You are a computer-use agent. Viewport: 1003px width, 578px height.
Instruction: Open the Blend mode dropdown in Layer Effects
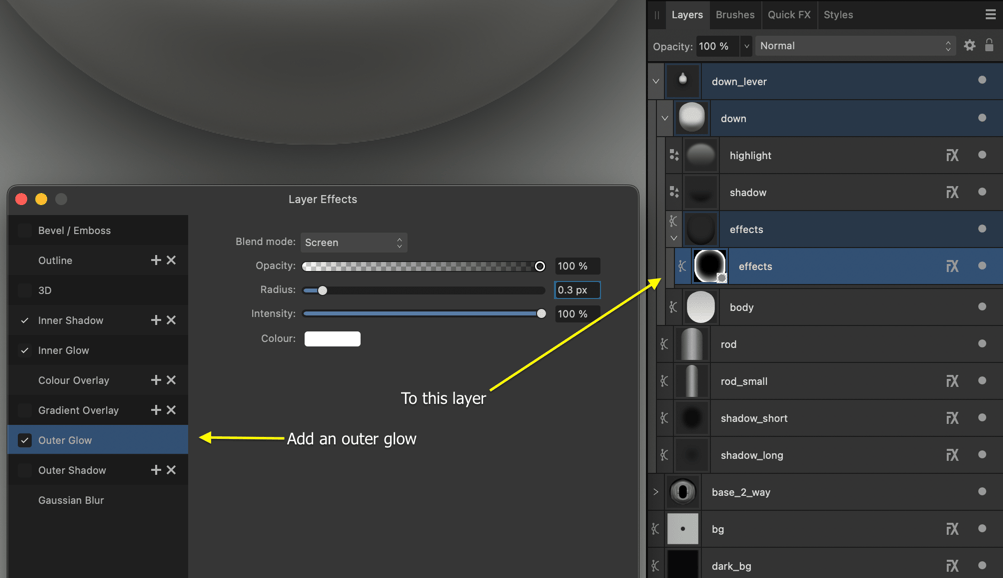pos(353,242)
